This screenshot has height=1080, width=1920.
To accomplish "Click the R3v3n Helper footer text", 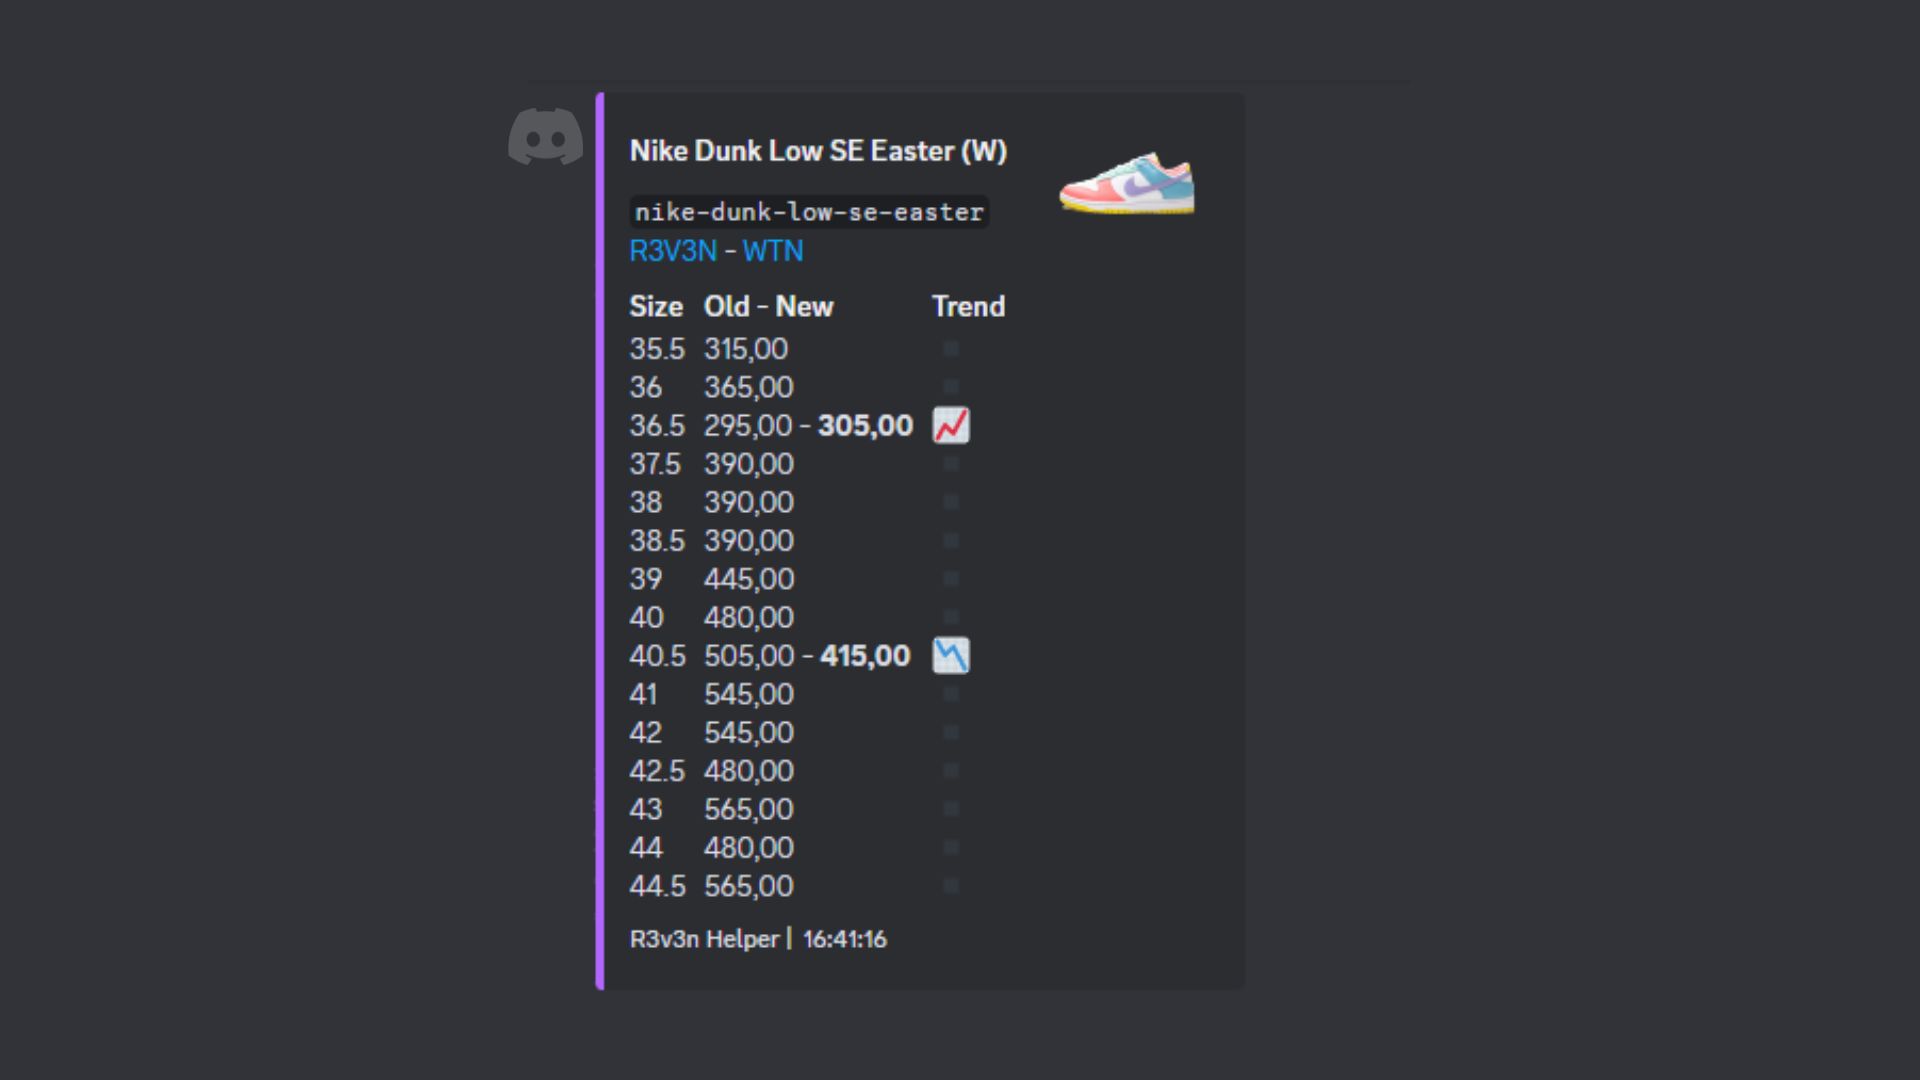I will [x=704, y=939].
